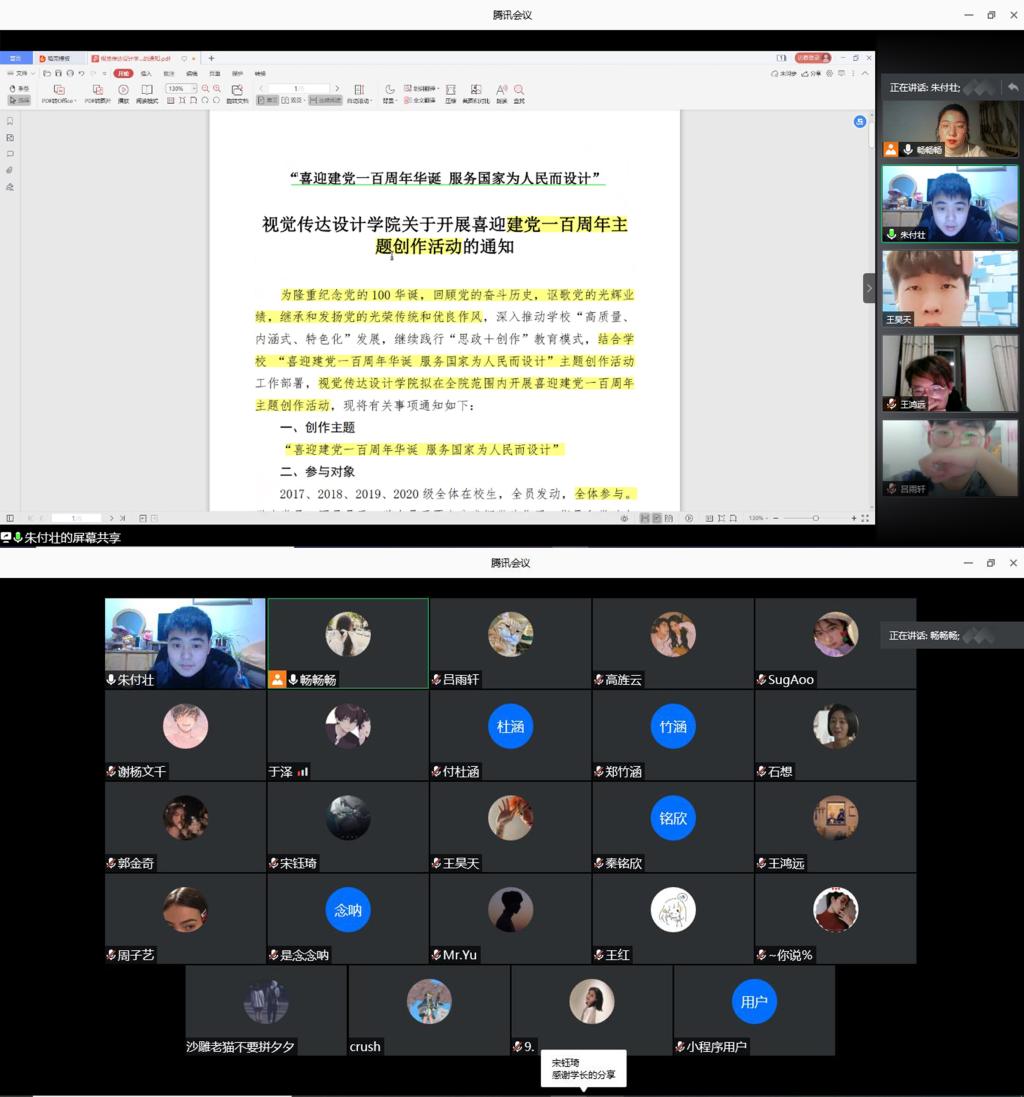Click the red login button in PDF window
This screenshot has width=1024, height=1097.
(812, 58)
